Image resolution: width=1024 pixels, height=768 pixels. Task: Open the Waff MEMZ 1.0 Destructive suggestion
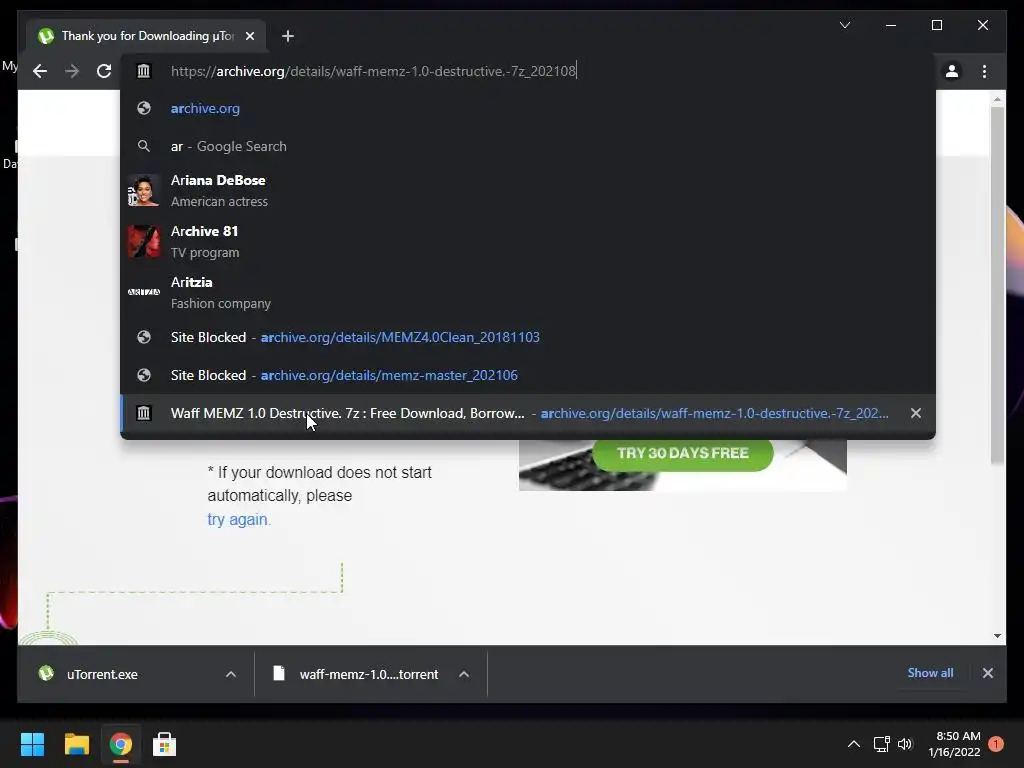pyautogui.click(x=528, y=413)
